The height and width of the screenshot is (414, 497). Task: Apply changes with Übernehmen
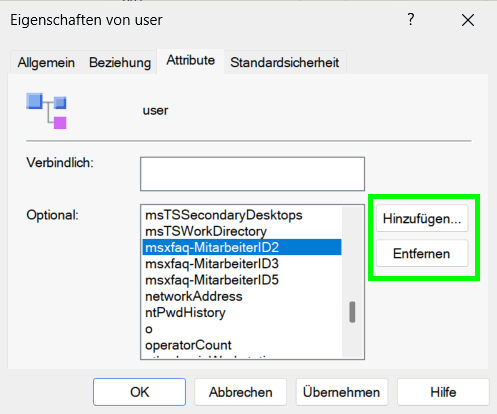342,392
